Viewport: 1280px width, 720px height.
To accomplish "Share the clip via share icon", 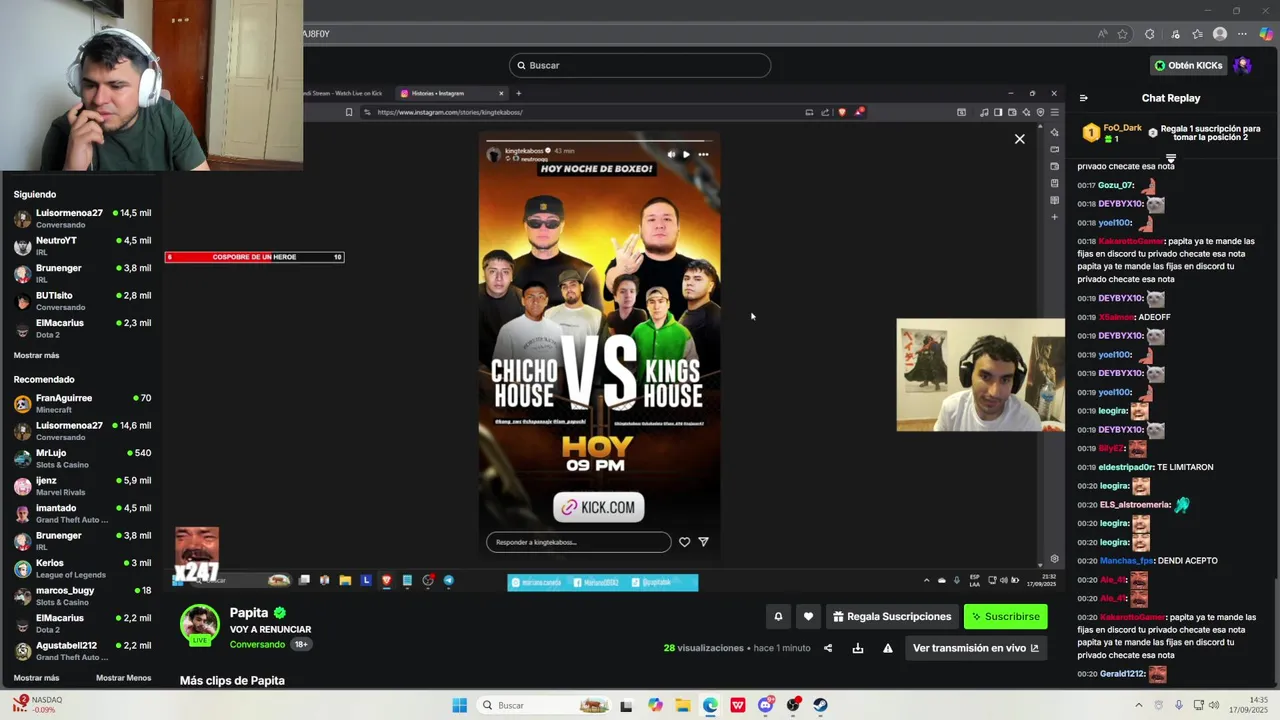I will (828, 648).
